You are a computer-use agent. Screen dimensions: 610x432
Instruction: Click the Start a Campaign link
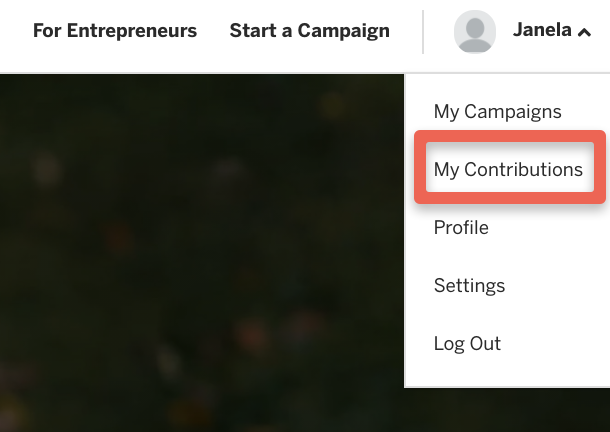309,31
